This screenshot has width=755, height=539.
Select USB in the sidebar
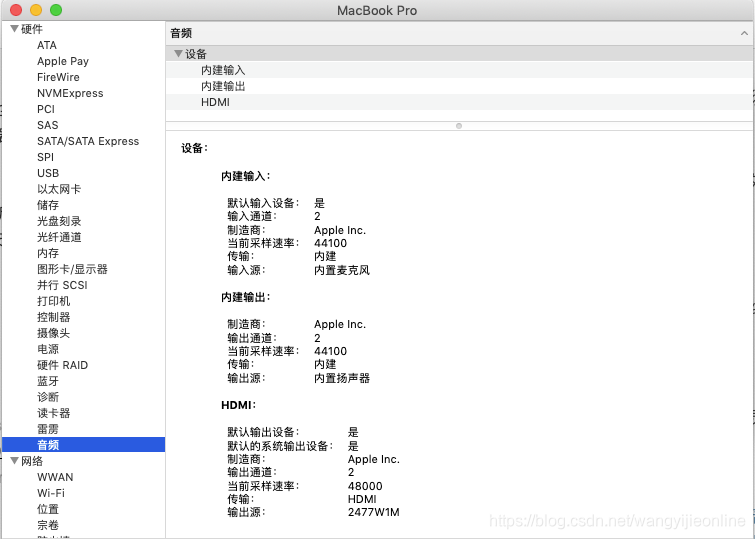(48, 173)
